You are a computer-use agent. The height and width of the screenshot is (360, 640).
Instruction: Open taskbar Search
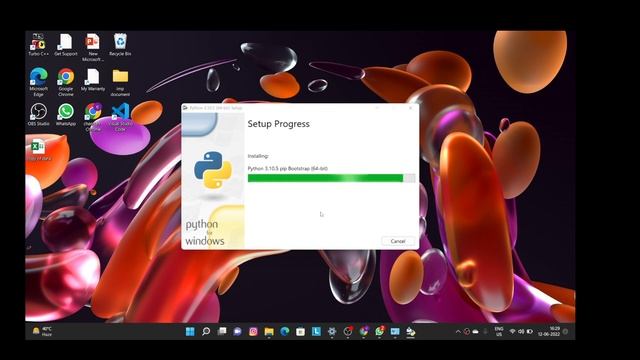pos(206,331)
